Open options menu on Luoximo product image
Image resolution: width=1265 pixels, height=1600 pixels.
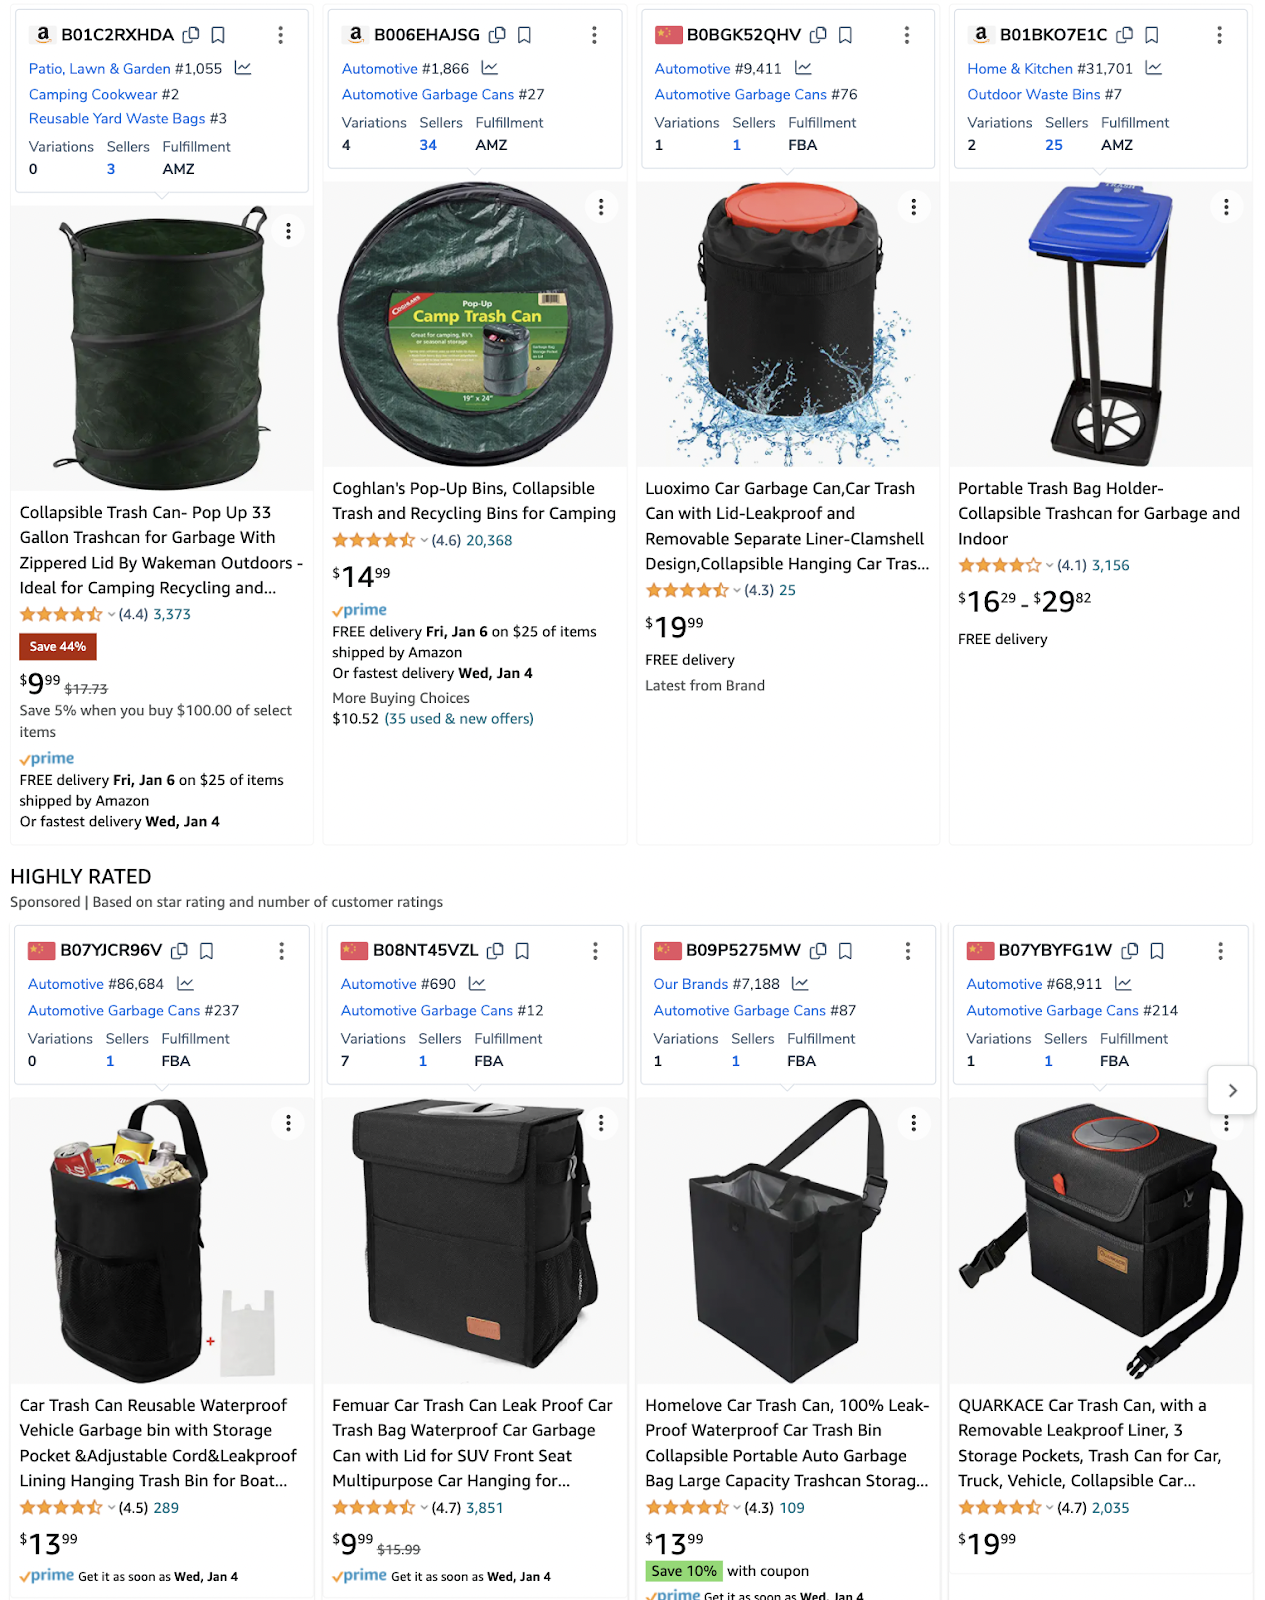click(x=913, y=207)
